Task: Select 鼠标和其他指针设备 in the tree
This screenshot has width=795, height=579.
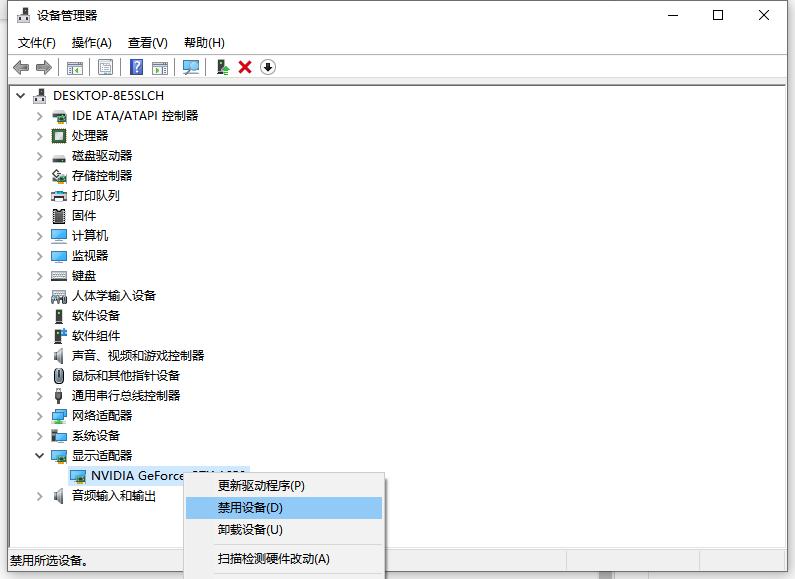Action: tap(125, 376)
